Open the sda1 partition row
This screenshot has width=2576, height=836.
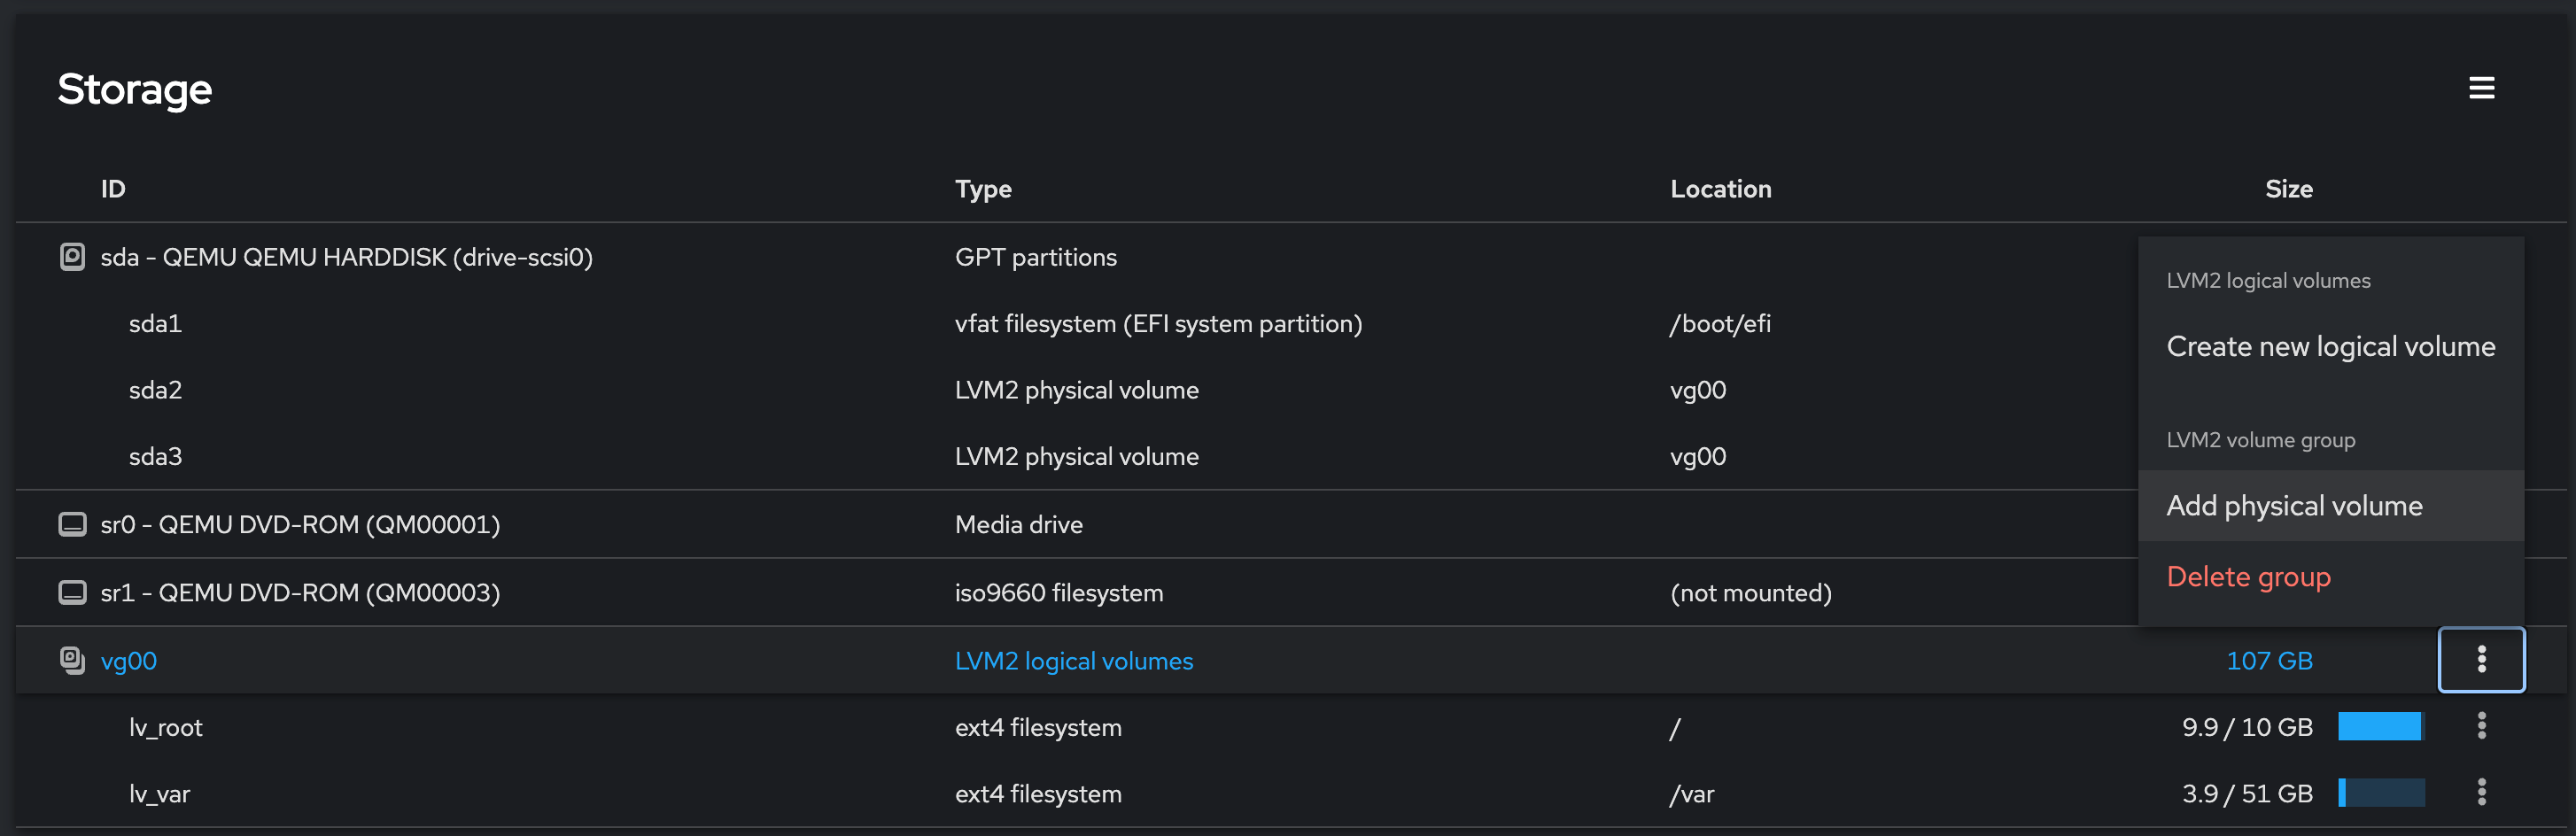tap(155, 324)
